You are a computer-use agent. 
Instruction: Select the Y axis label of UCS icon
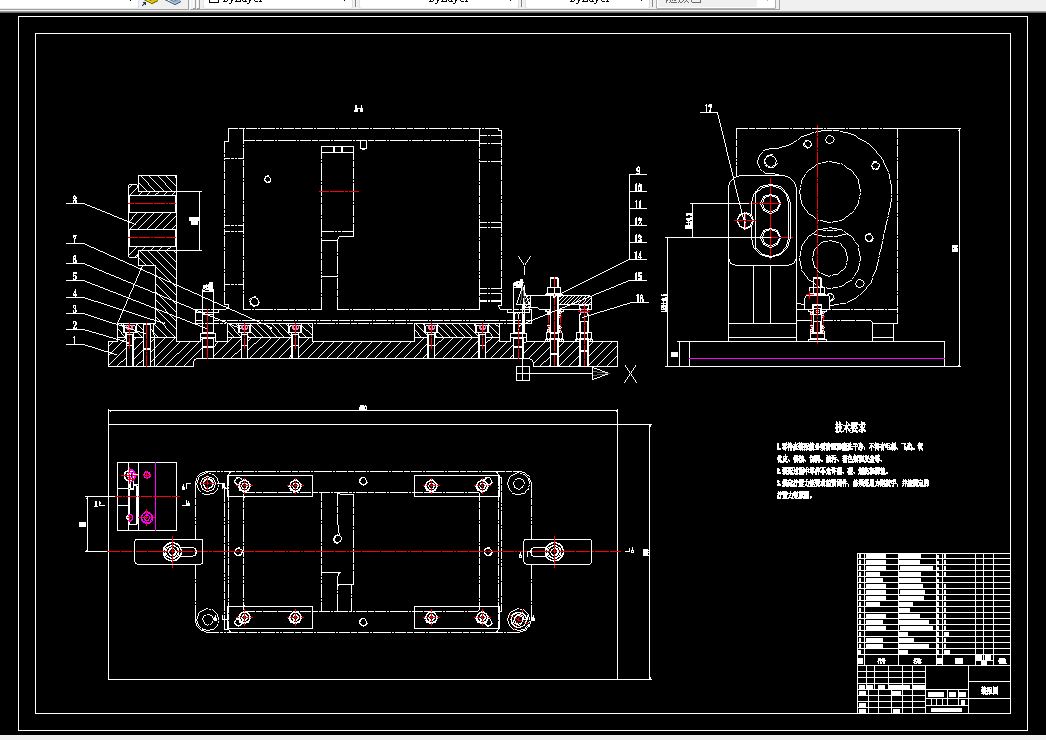tap(525, 265)
